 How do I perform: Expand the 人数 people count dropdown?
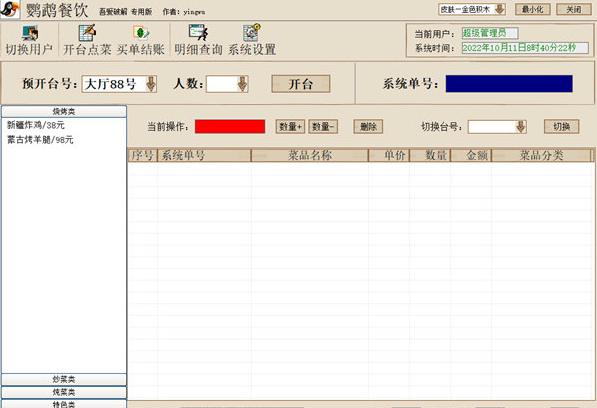pyautogui.click(x=243, y=84)
